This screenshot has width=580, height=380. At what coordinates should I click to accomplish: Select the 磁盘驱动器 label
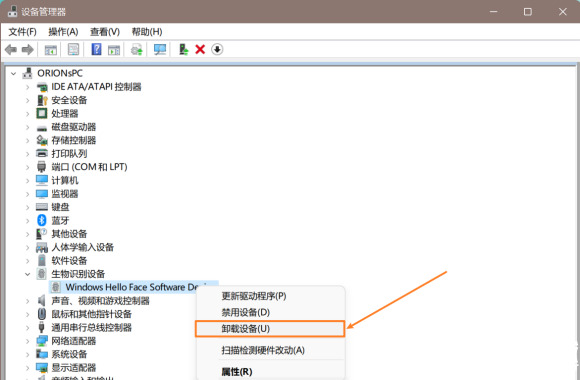pyautogui.click(x=74, y=127)
